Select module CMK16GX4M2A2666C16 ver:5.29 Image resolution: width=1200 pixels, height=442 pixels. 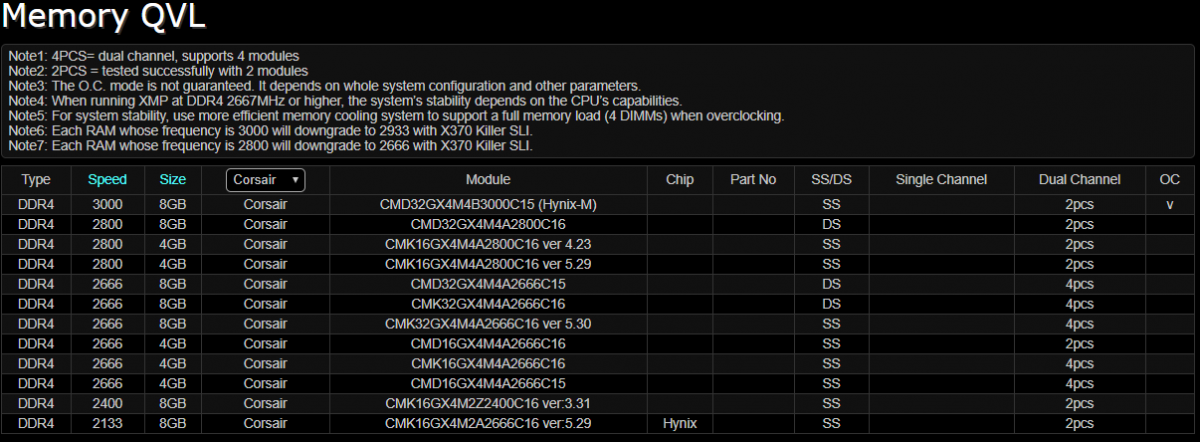pyautogui.click(x=488, y=424)
